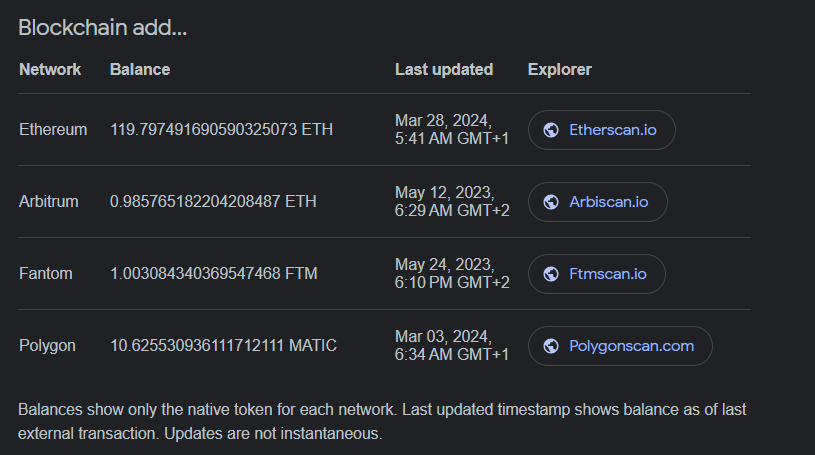Click the Balance column header
Image resolution: width=815 pixels, height=455 pixels.
[x=140, y=70]
